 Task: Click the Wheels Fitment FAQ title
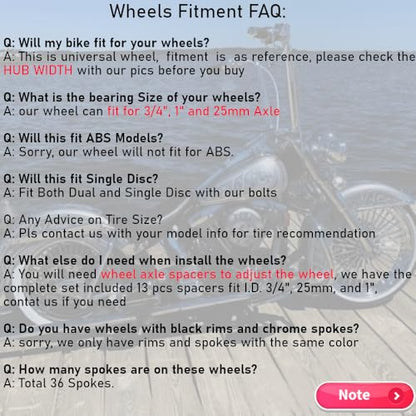(x=198, y=11)
